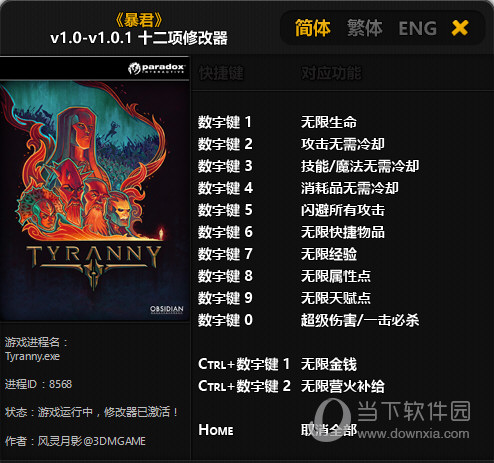Switch language to 繁体

coord(364,28)
